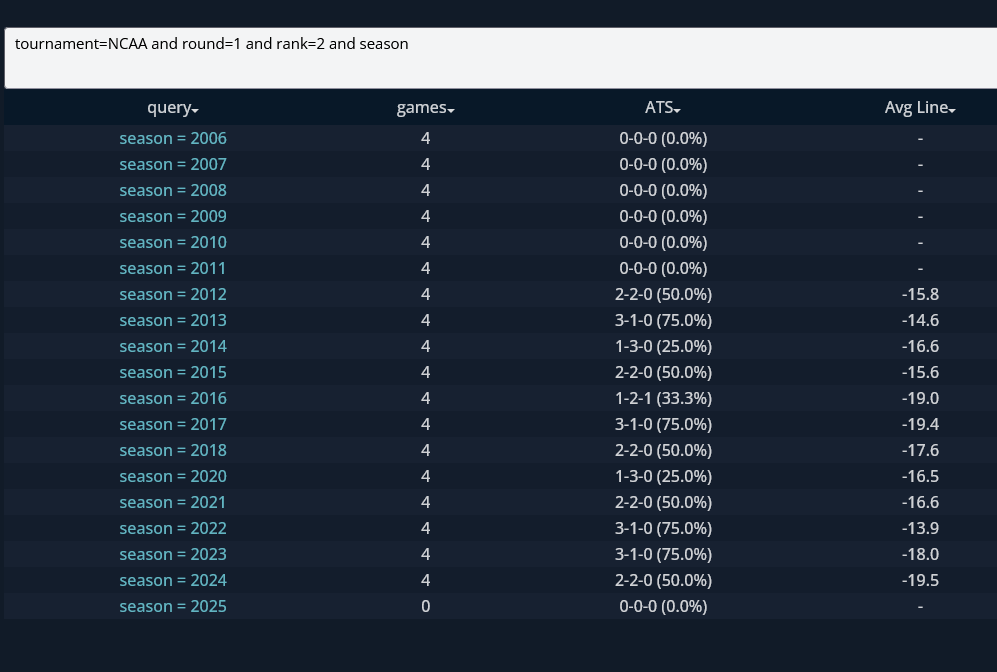Viewport: 997px width, 672px height.
Task: Open the season = 2024 link
Action: click(x=173, y=581)
